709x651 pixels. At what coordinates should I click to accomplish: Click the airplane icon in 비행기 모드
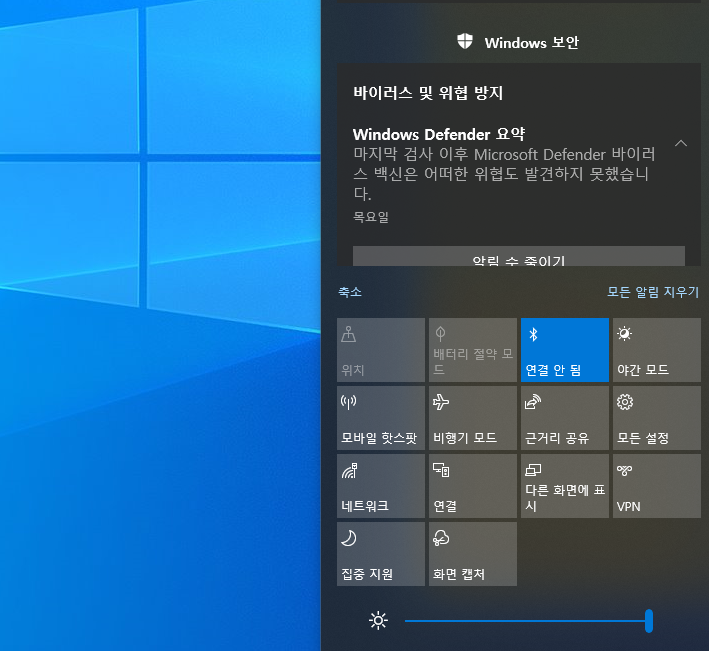(x=441, y=402)
